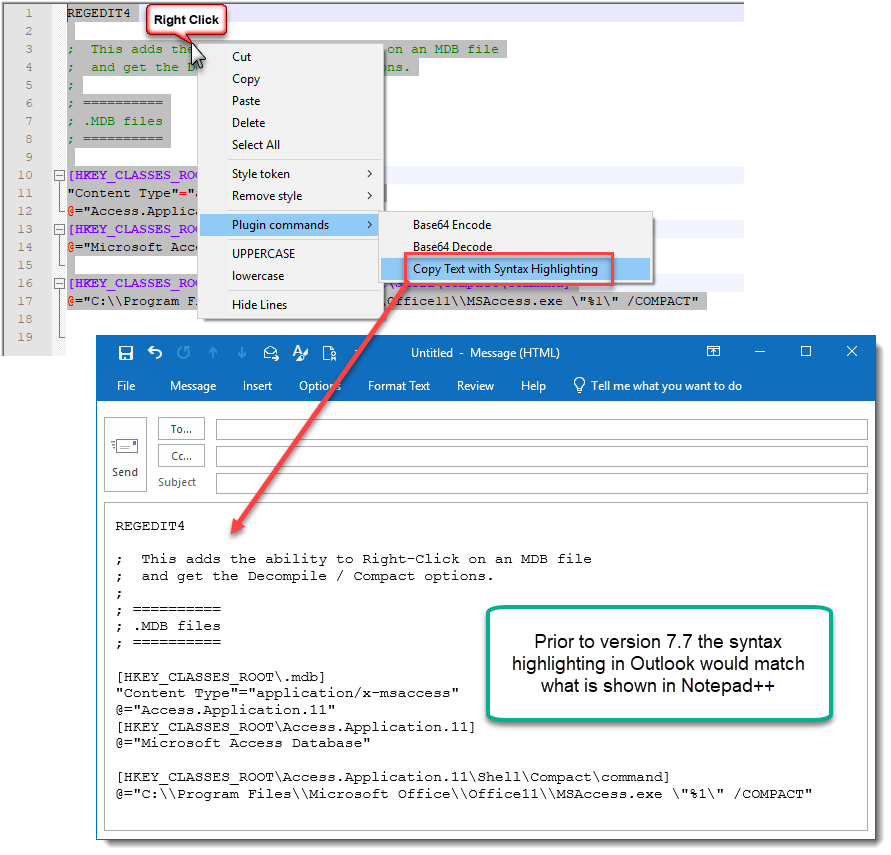Select Base64 Decode in the plugin submenu
This screenshot has width=891, height=855.
tap(515, 247)
